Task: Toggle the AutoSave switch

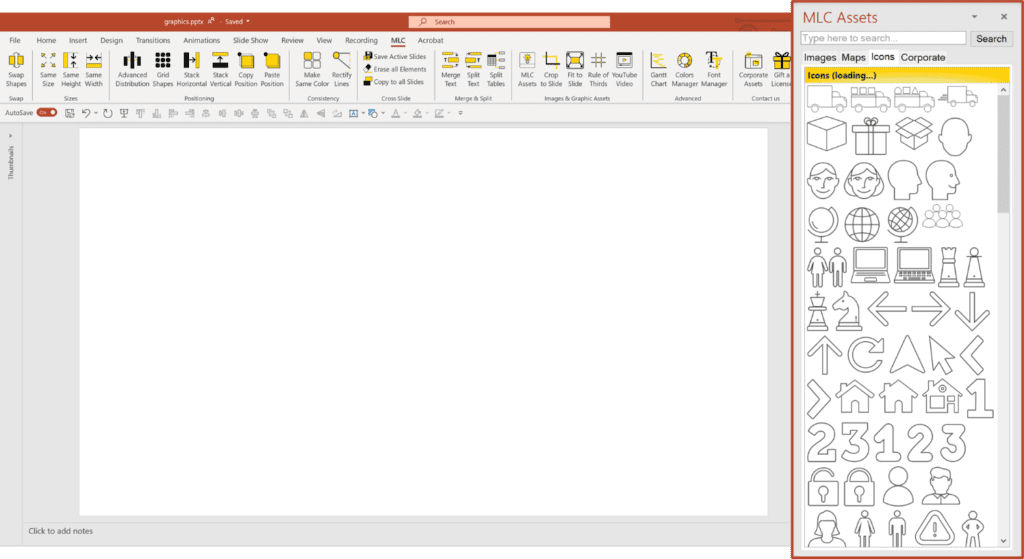Action: point(46,113)
